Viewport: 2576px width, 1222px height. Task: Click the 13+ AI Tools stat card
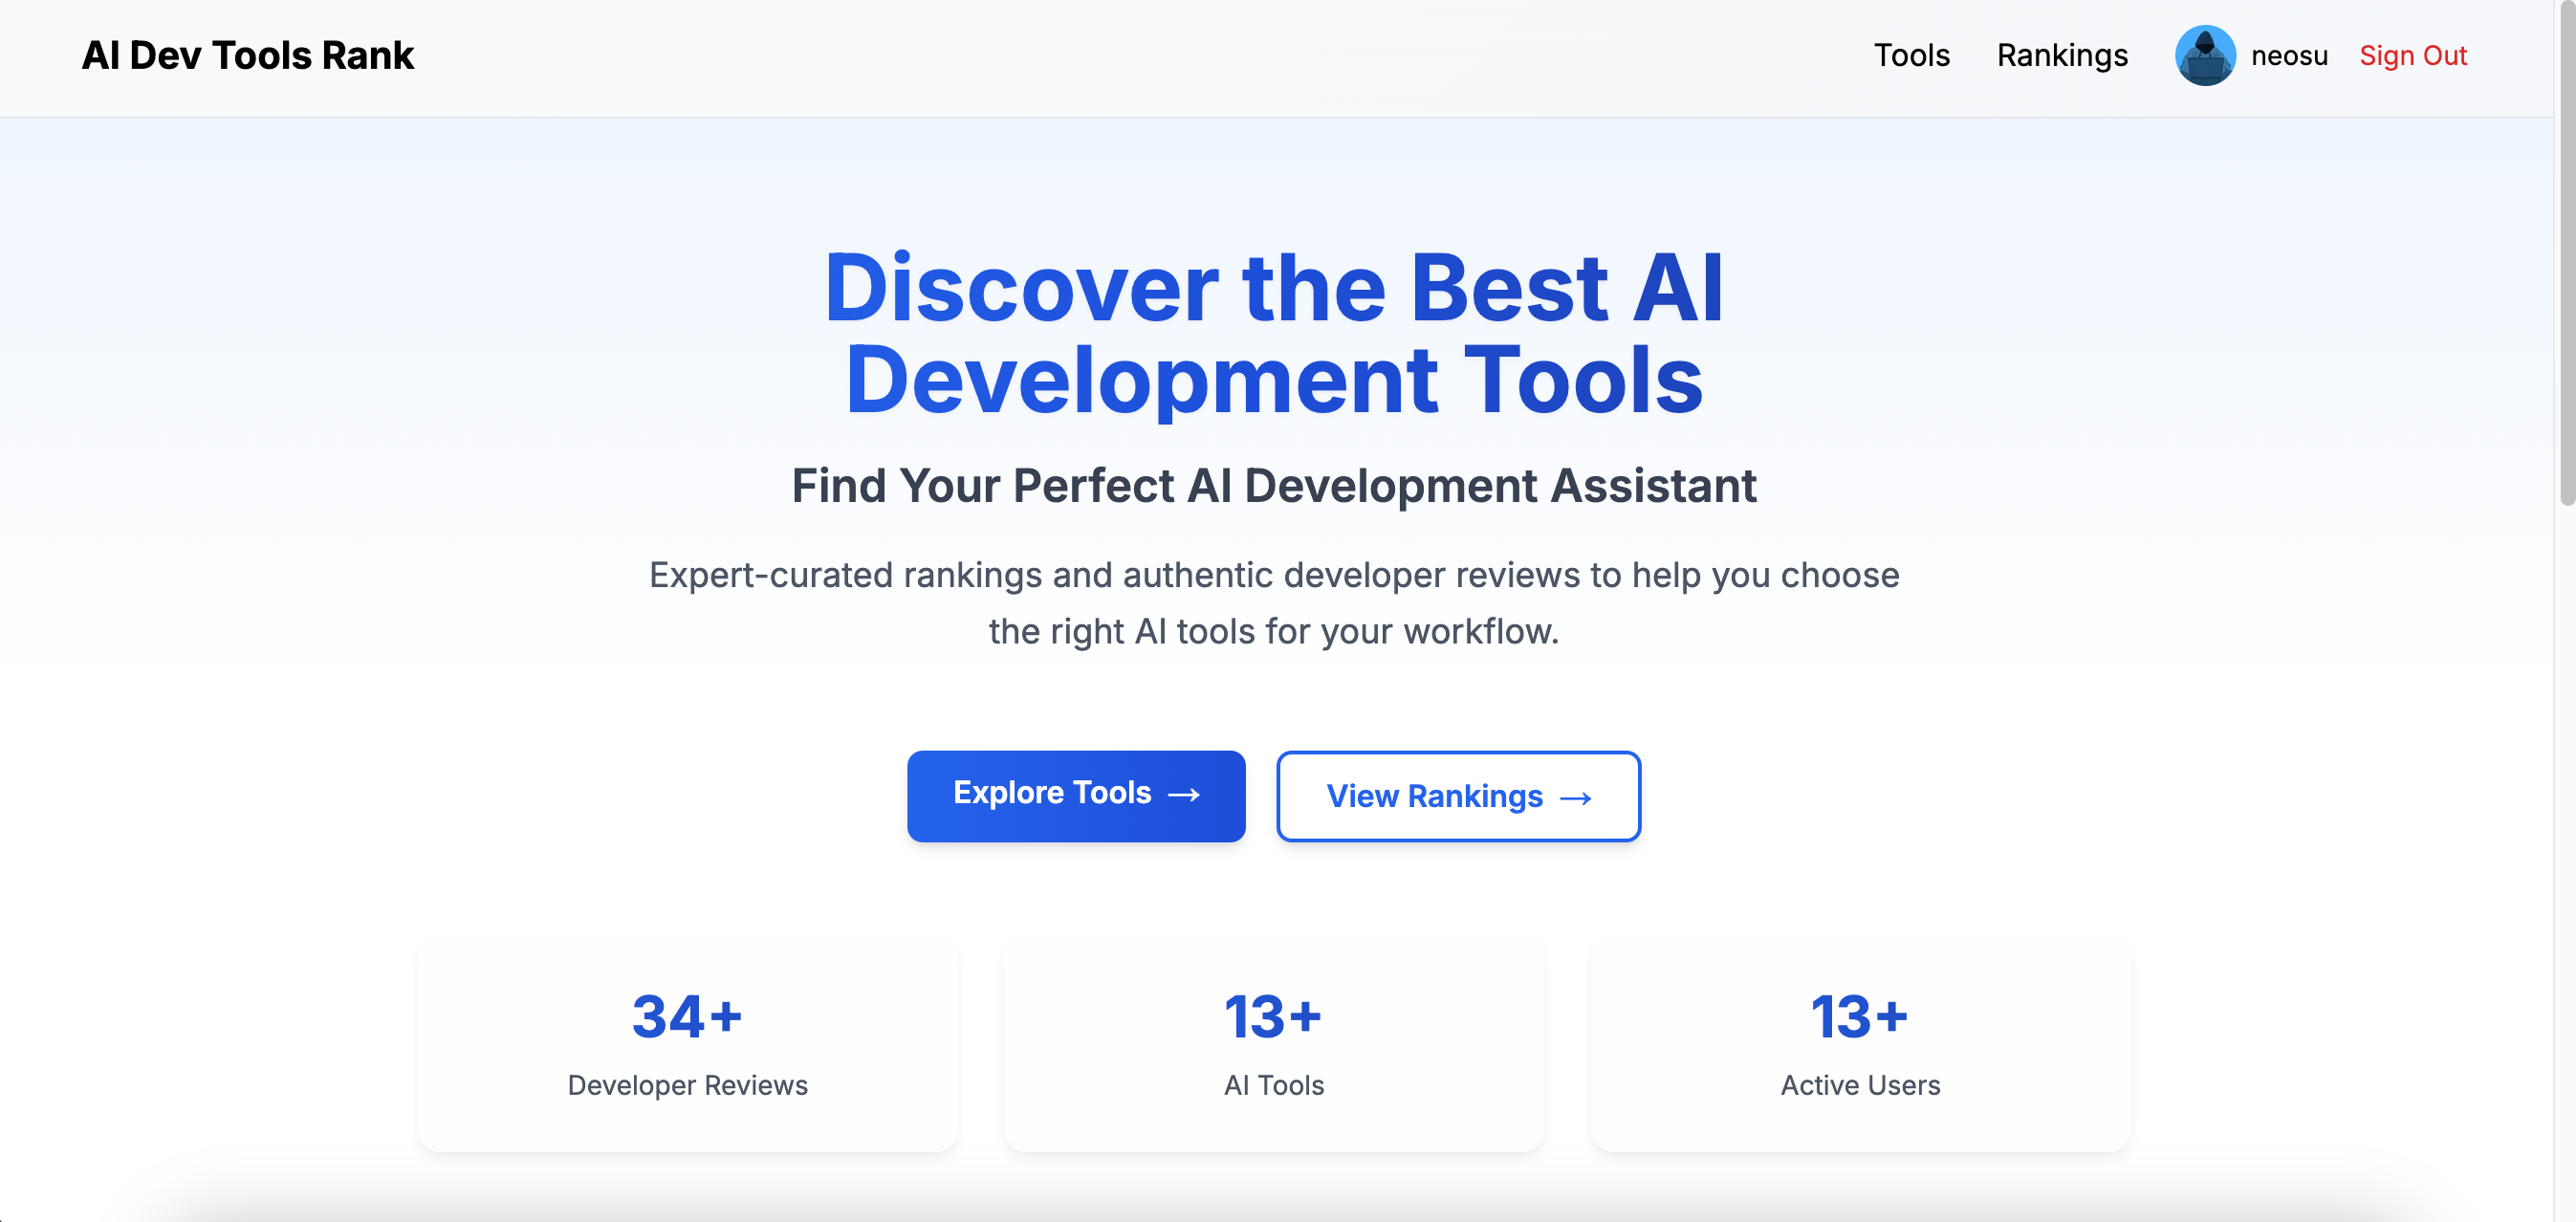click(x=1273, y=1046)
